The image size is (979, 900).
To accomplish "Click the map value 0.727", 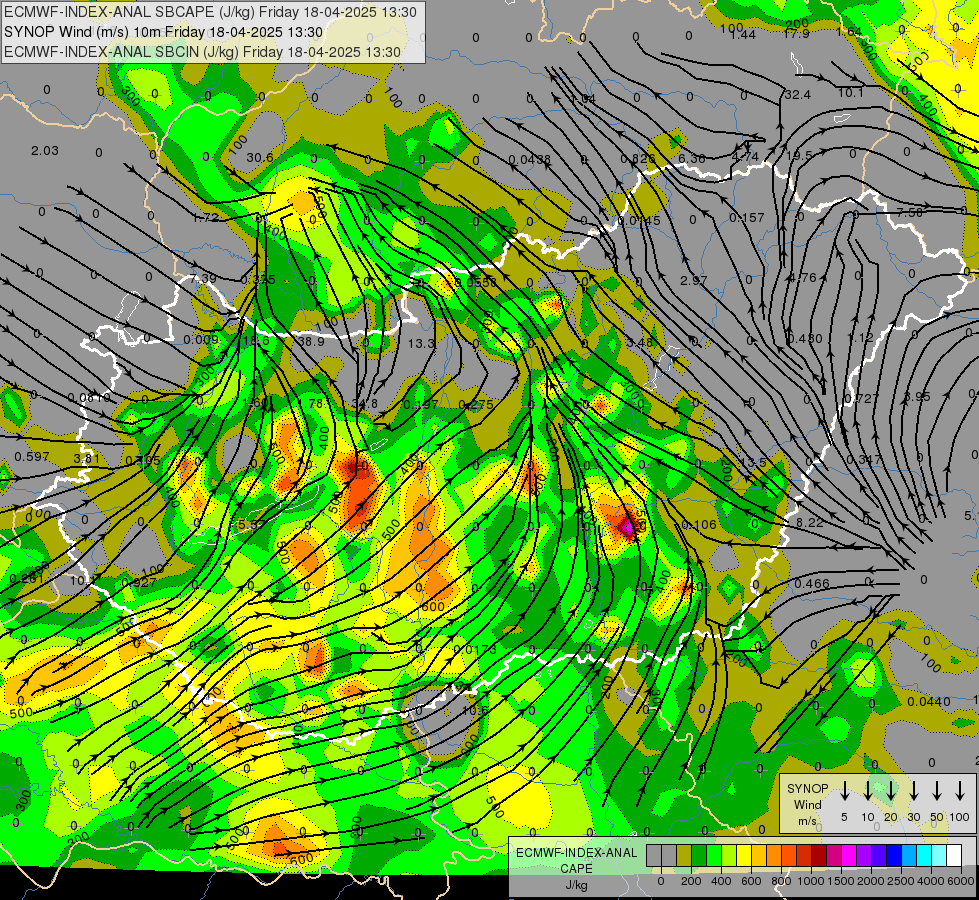I will (x=862, y=398).
